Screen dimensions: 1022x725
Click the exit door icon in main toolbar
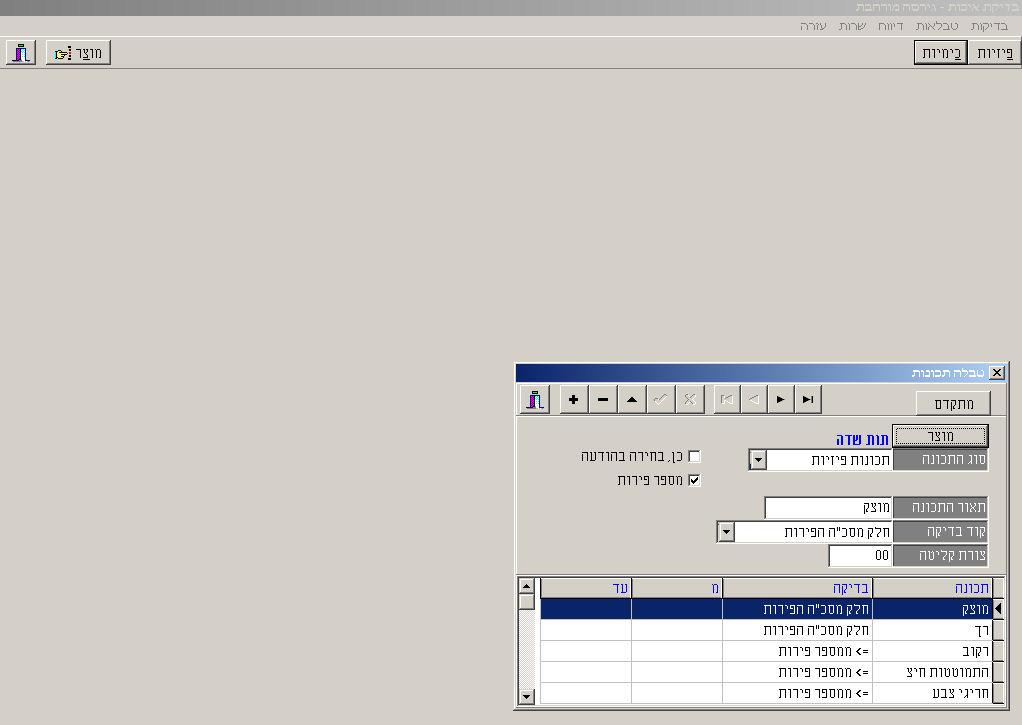point(21,53)
